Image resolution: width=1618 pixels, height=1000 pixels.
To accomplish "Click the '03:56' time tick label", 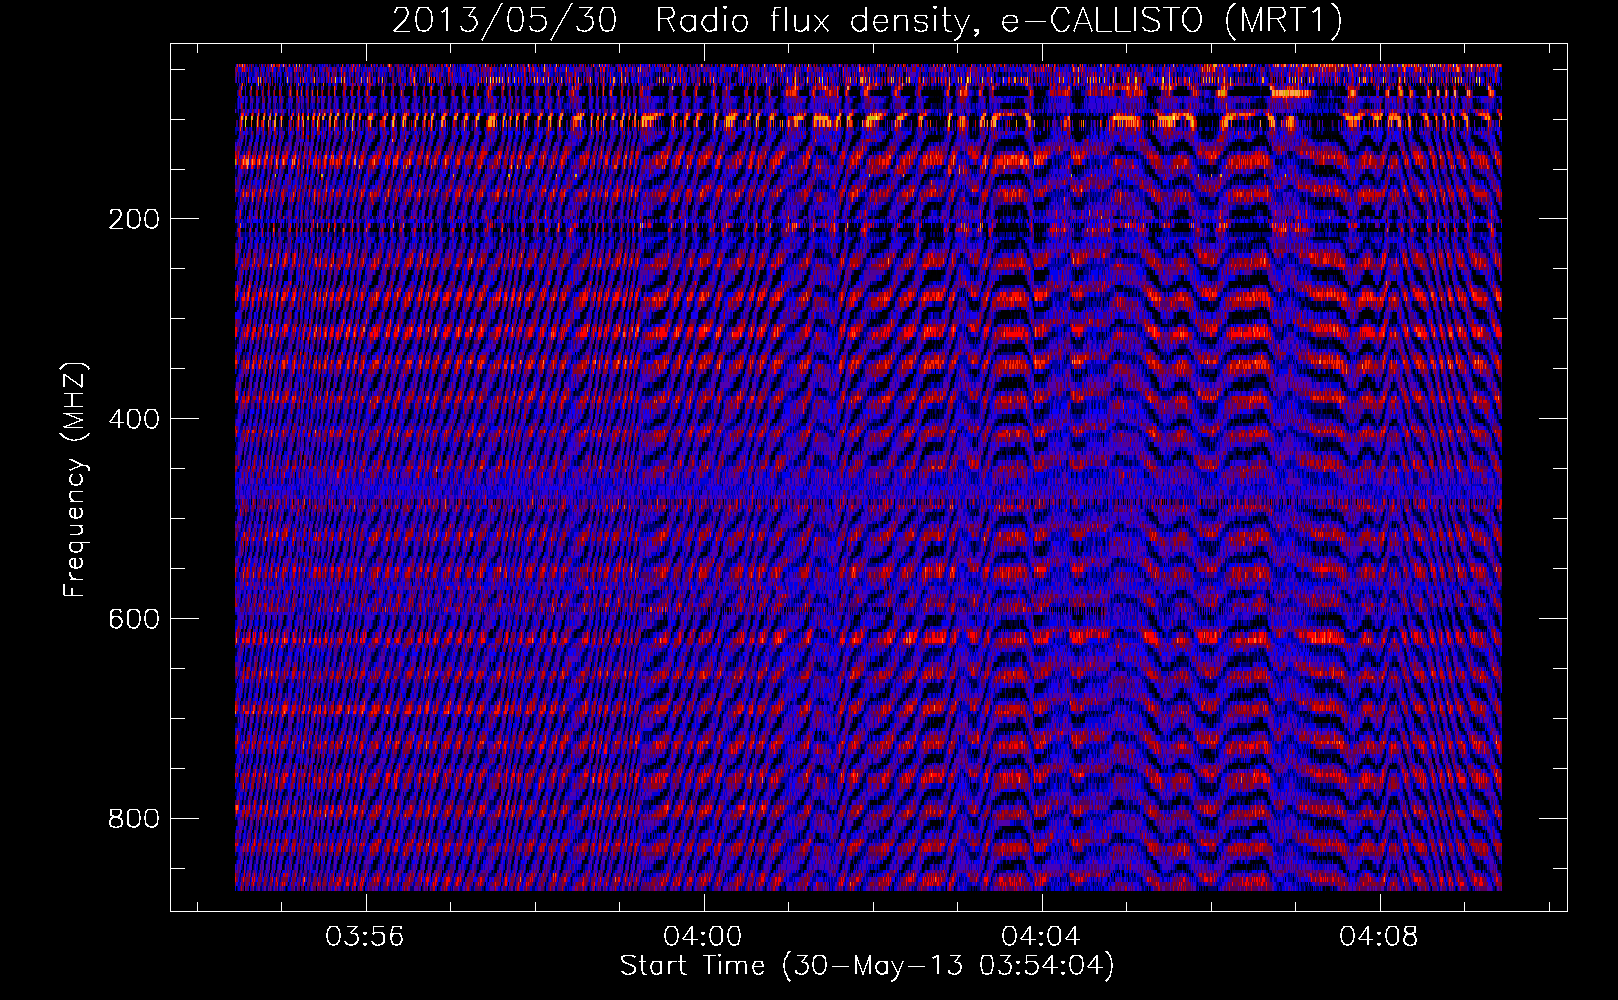I will coord(365,937).
